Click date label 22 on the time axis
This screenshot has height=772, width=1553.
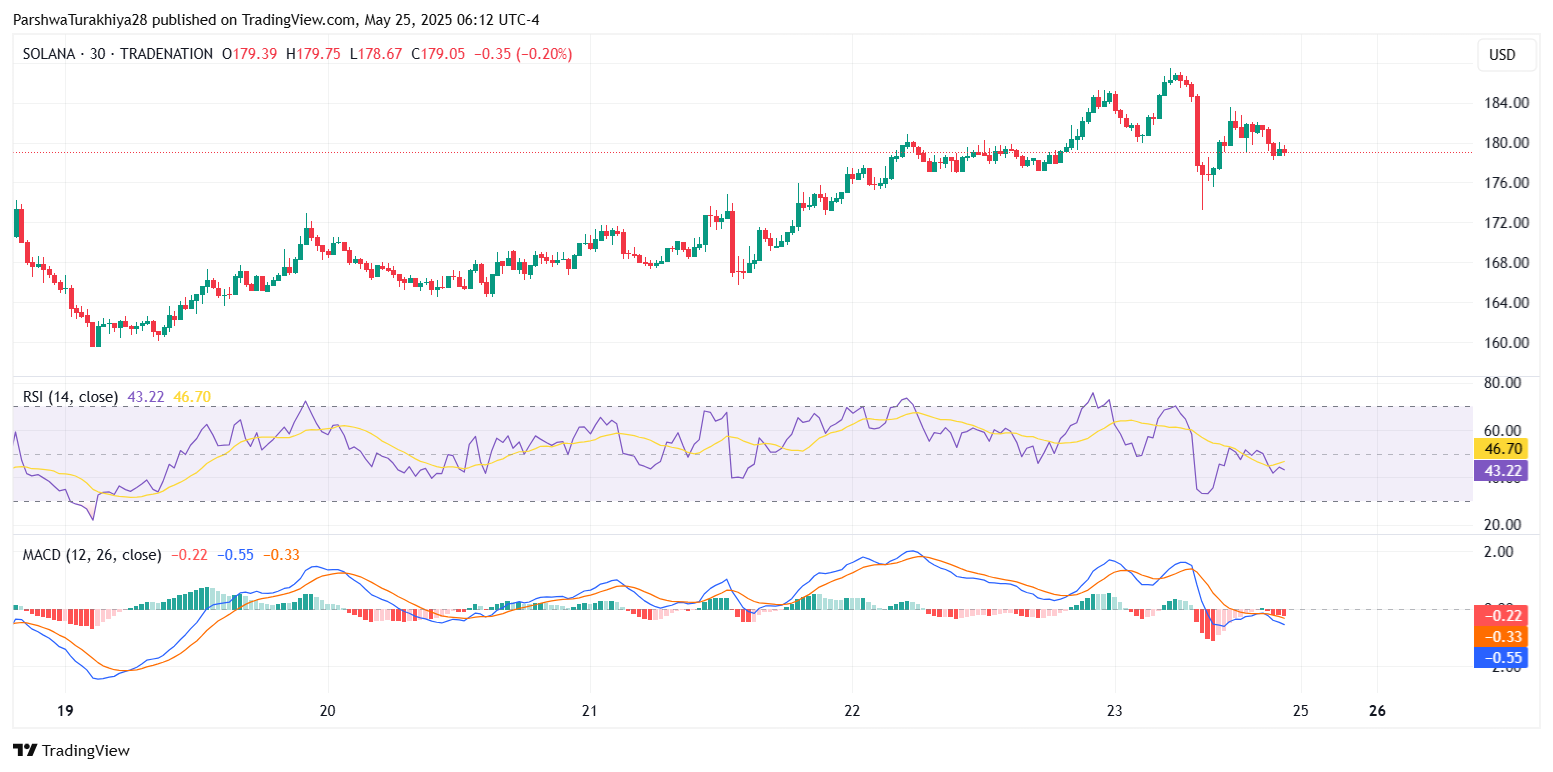[851, 711]
